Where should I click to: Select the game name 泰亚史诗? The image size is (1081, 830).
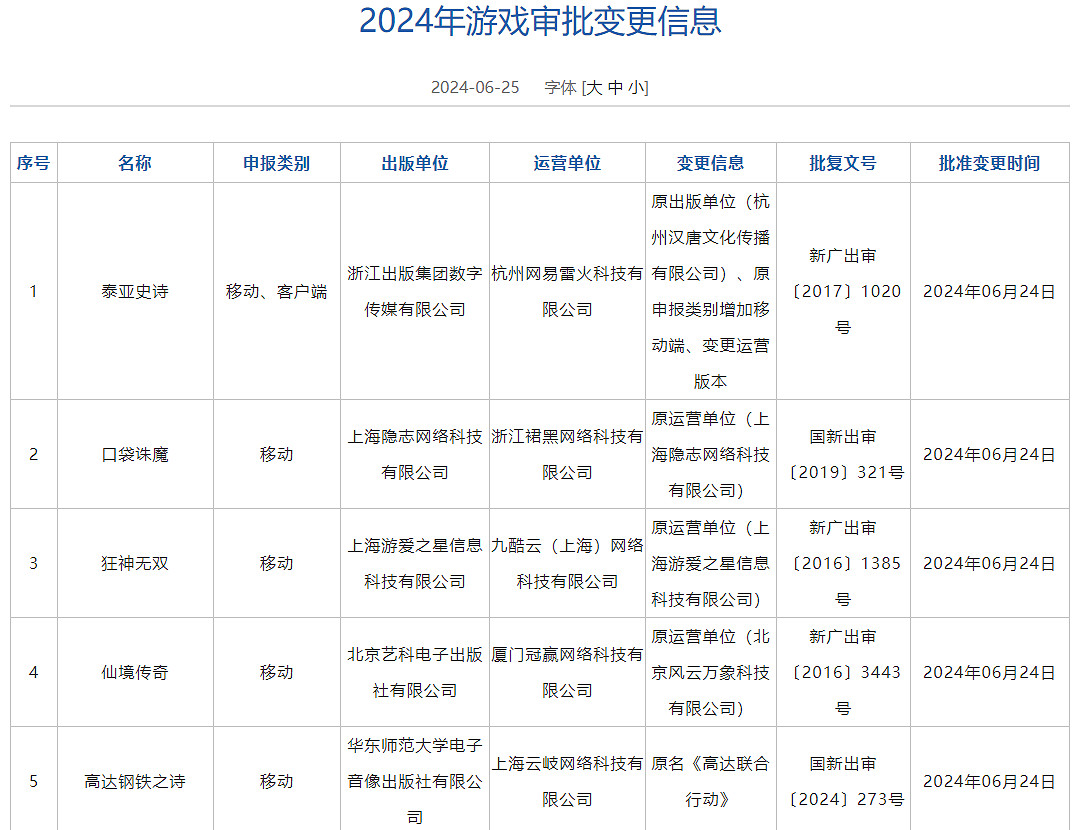tap(135, 292)
